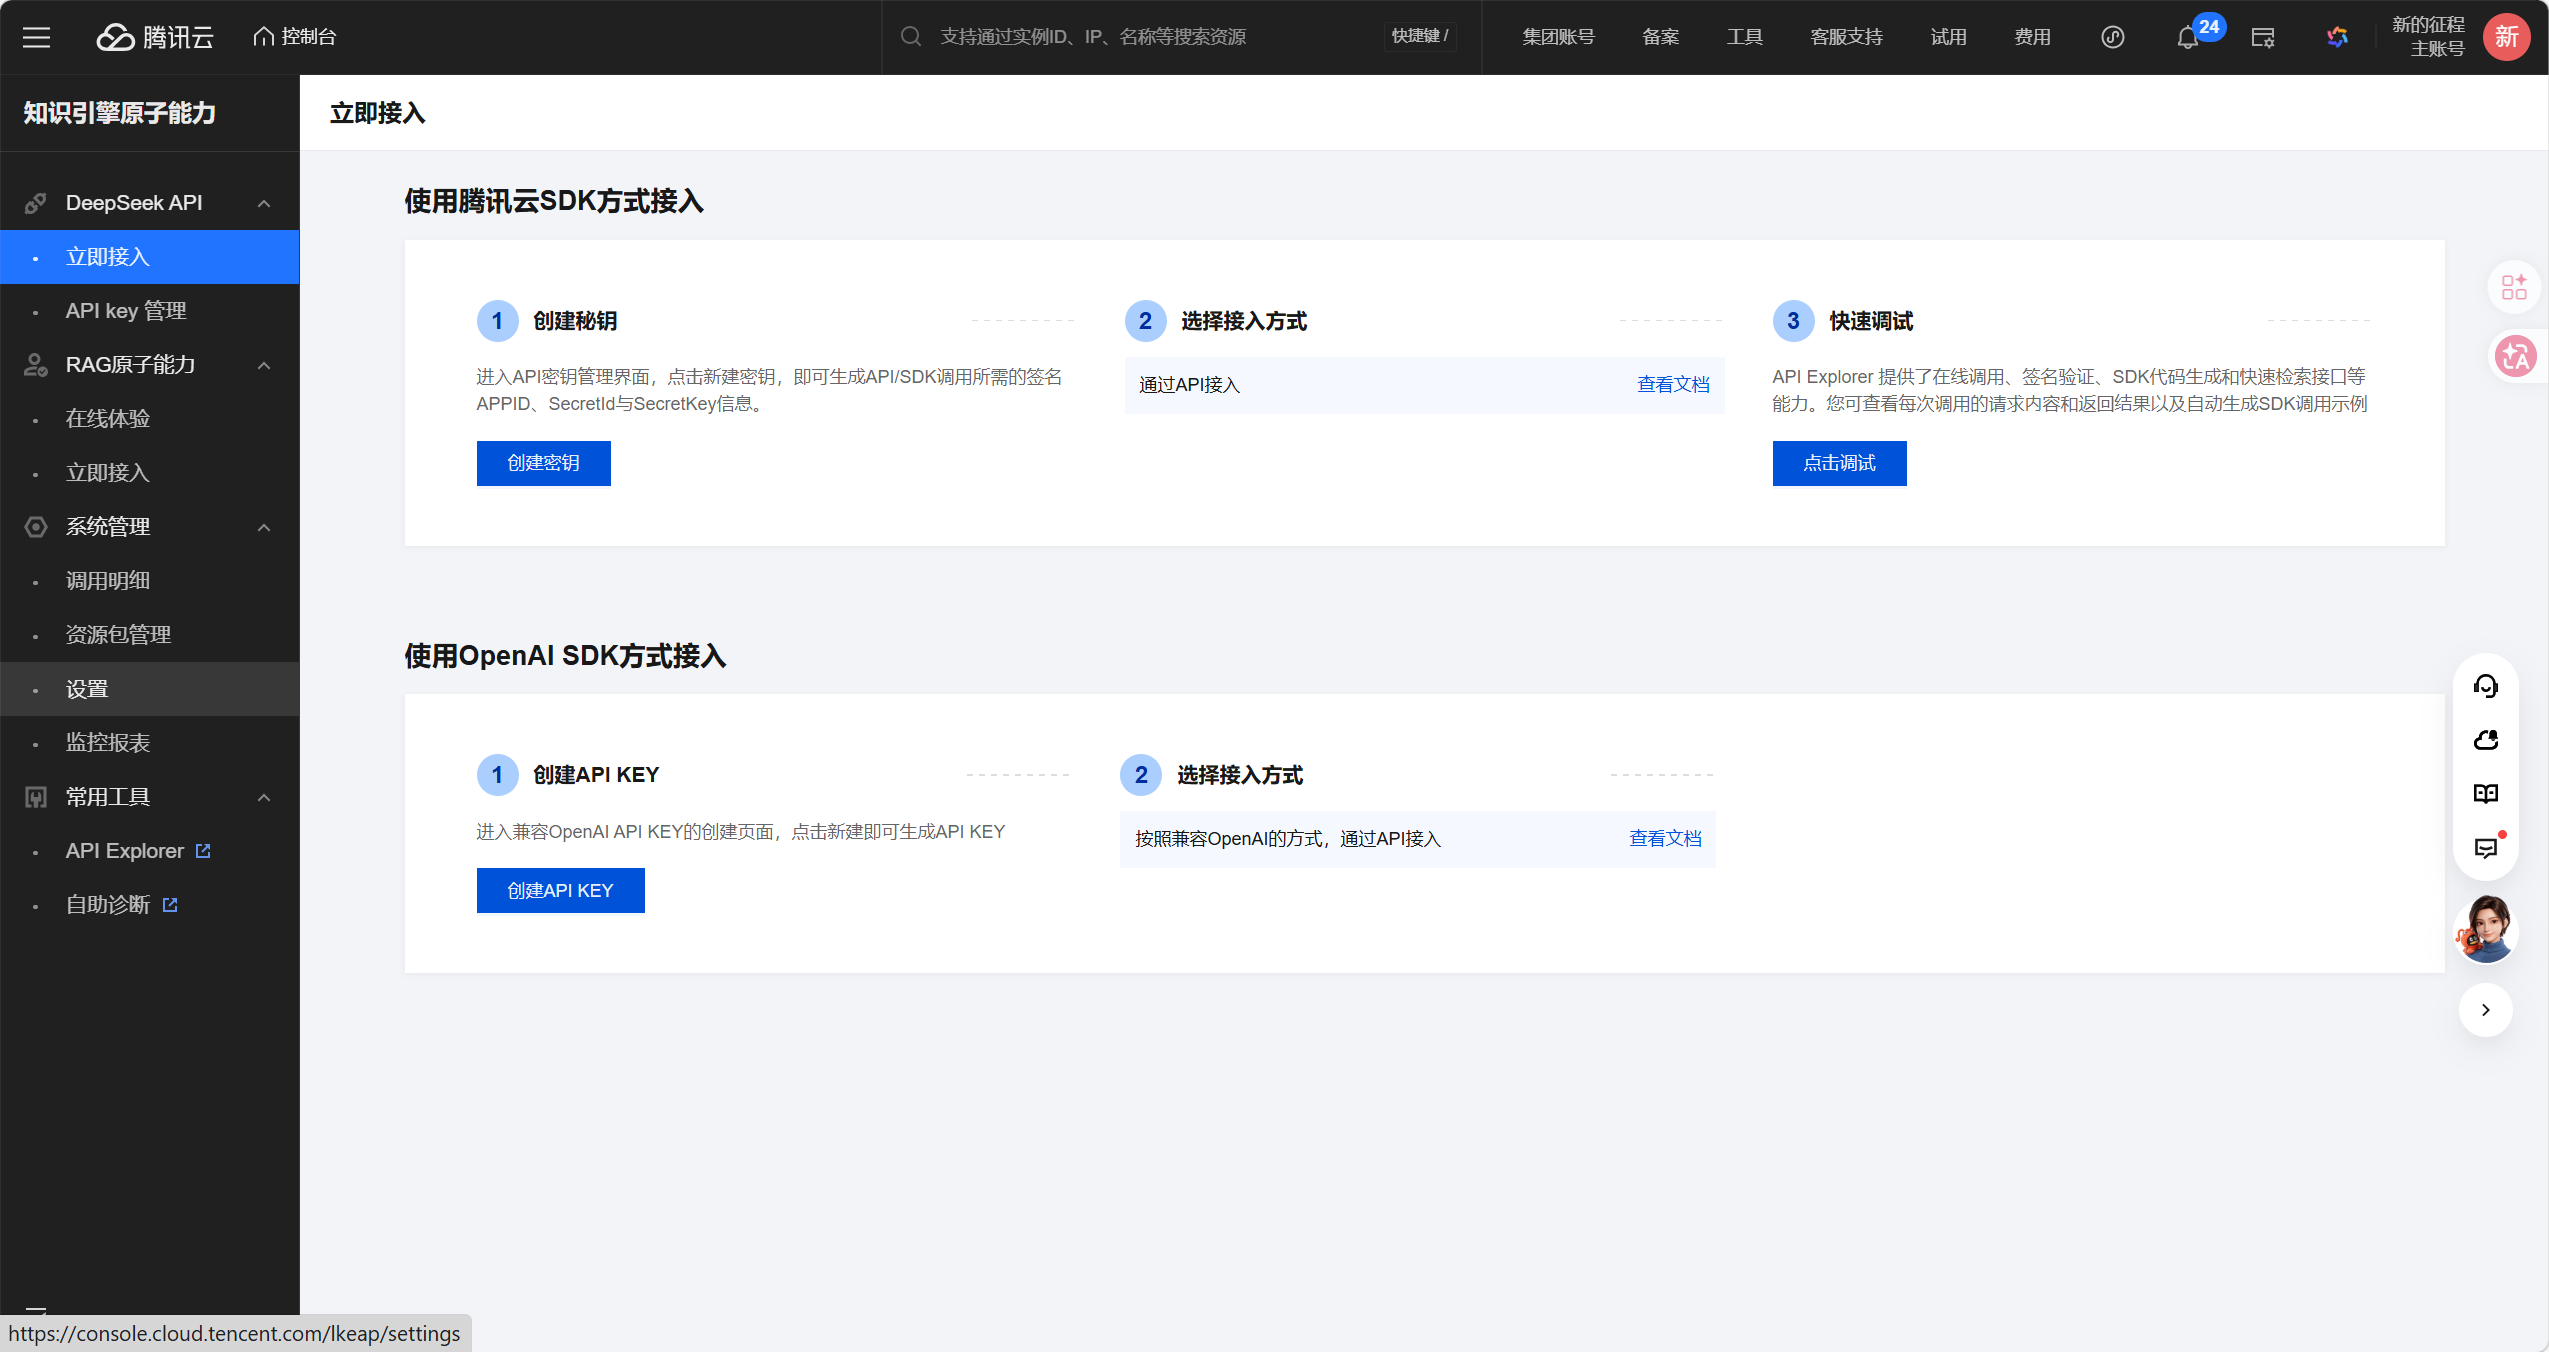Open 监控报表 page
2549x1352 pixels.
pos(150,743)
